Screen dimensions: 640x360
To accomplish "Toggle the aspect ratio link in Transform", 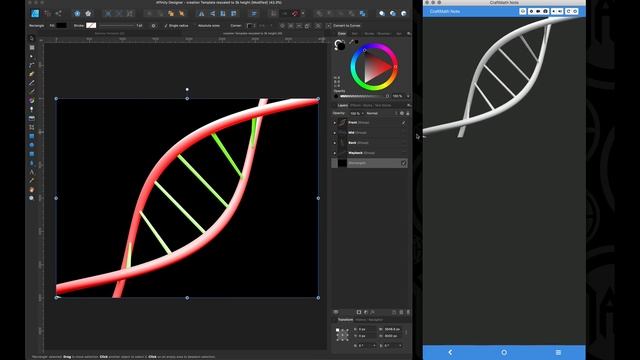I will 406,332.
